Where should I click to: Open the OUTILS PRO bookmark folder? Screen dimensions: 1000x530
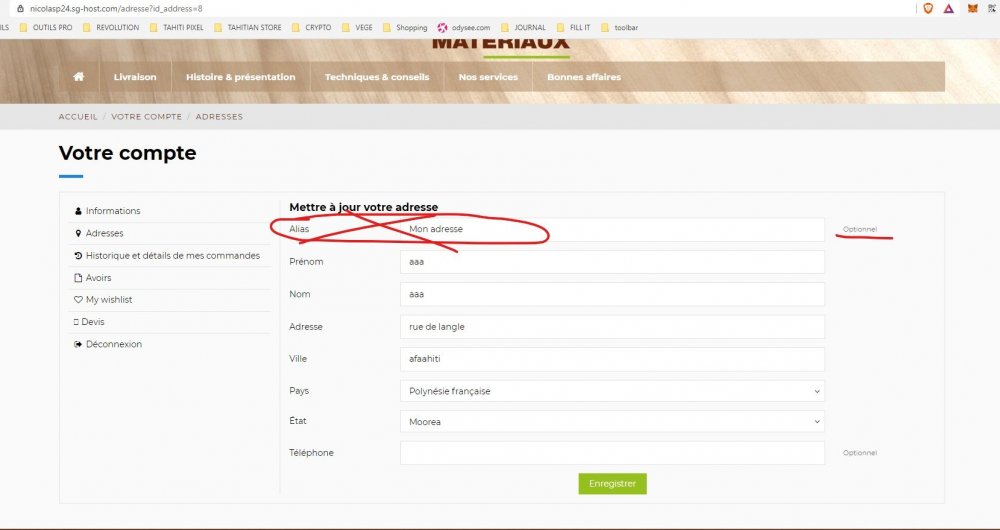pos(46,27)
